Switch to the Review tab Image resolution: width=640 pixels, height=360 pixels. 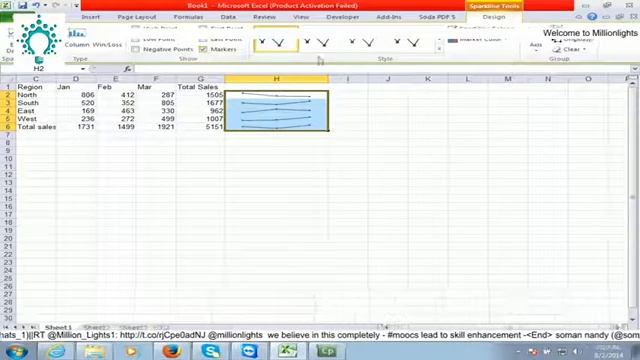[264, 17]
